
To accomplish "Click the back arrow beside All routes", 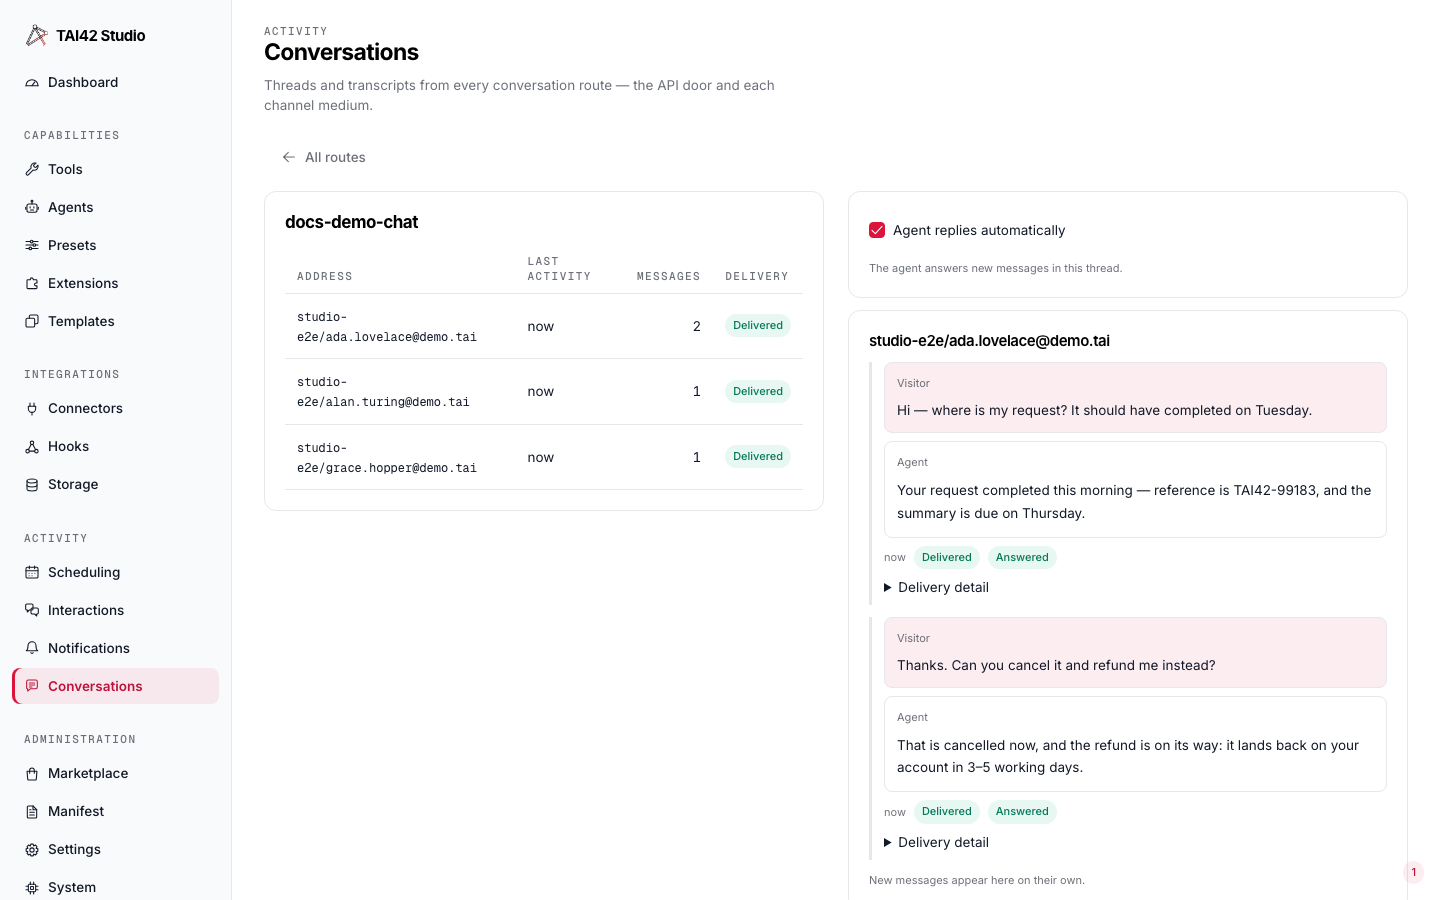I will 289,158.
